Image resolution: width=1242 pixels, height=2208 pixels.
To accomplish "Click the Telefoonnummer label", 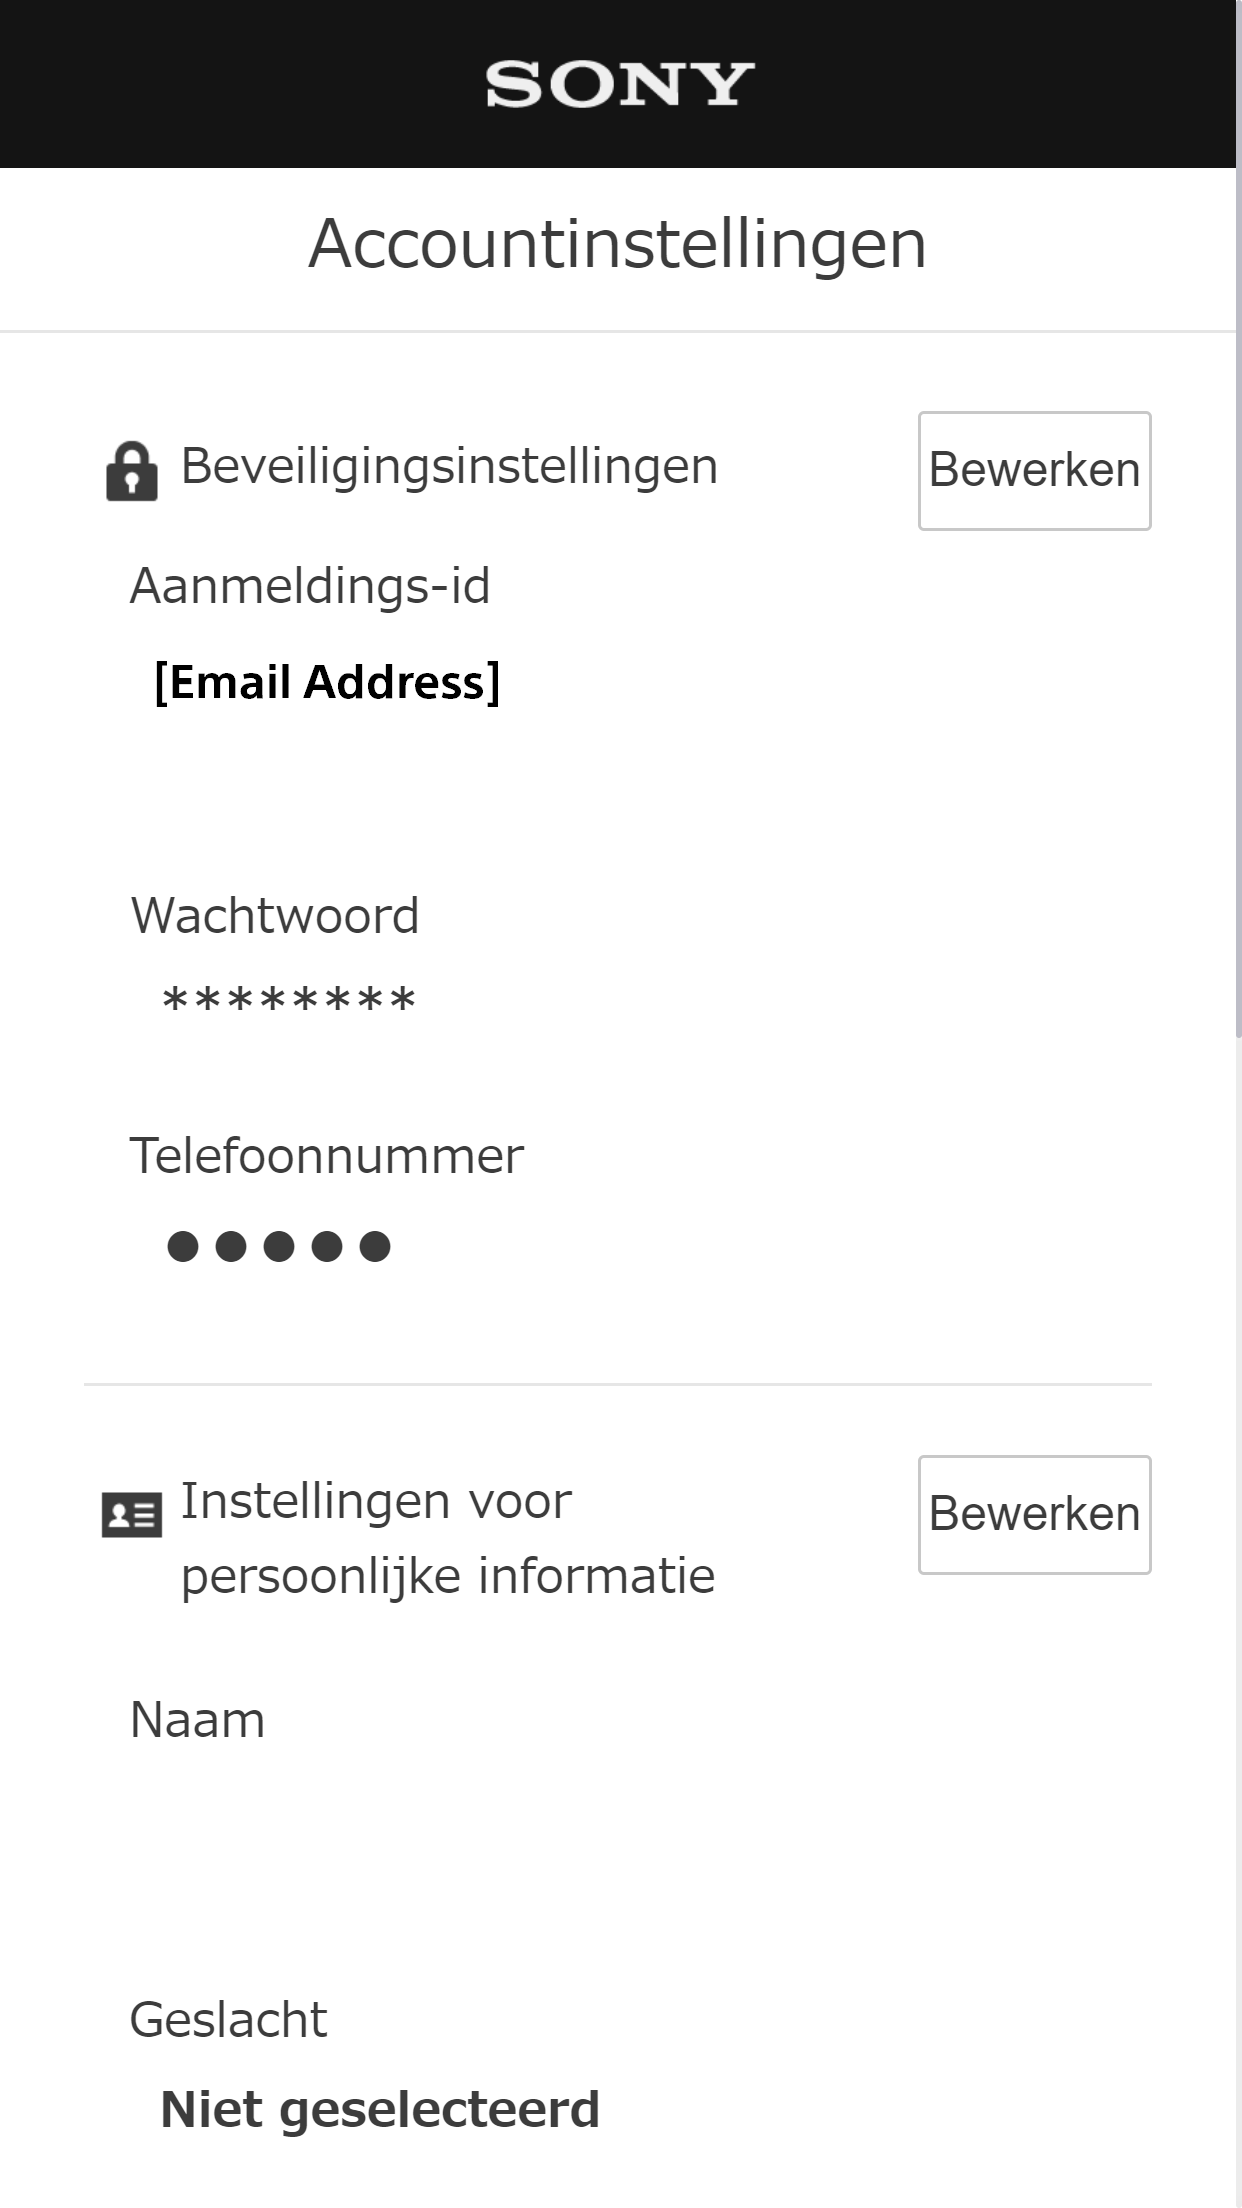I will pos(327,1156).
